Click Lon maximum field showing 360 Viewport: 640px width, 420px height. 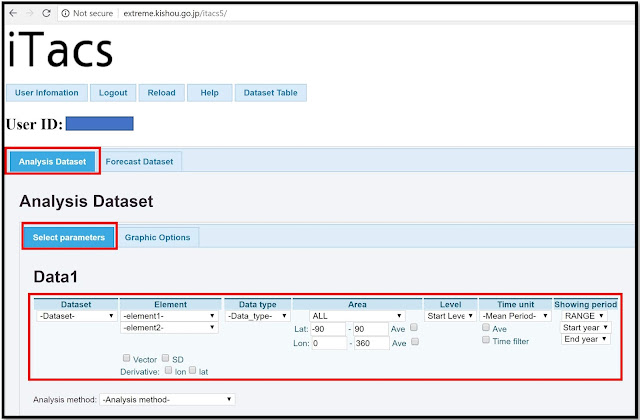coord(371,343)
